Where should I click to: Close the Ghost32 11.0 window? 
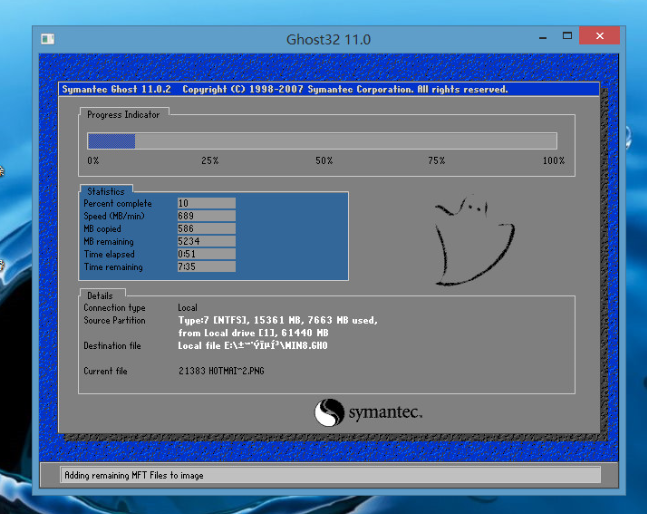pyautogui.click(x=600, y=36)
